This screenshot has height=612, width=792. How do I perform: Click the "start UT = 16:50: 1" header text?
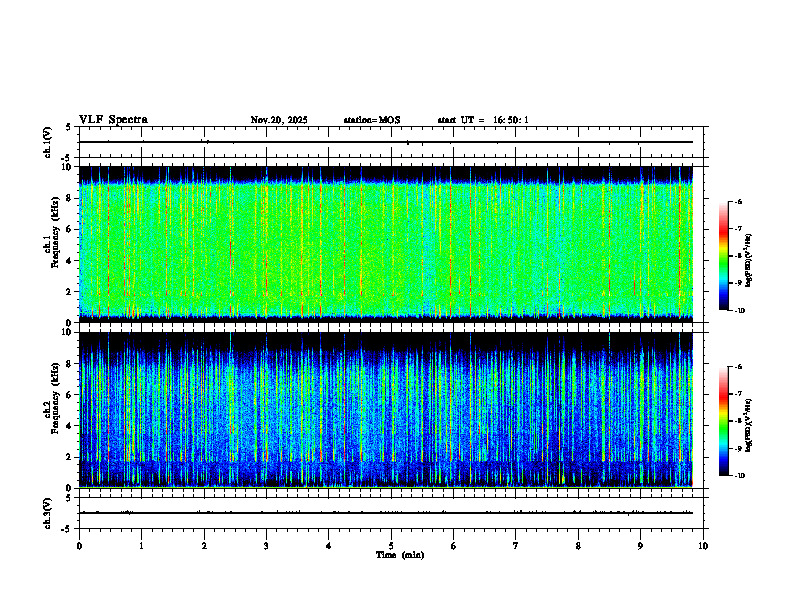(x=483, y=120)
